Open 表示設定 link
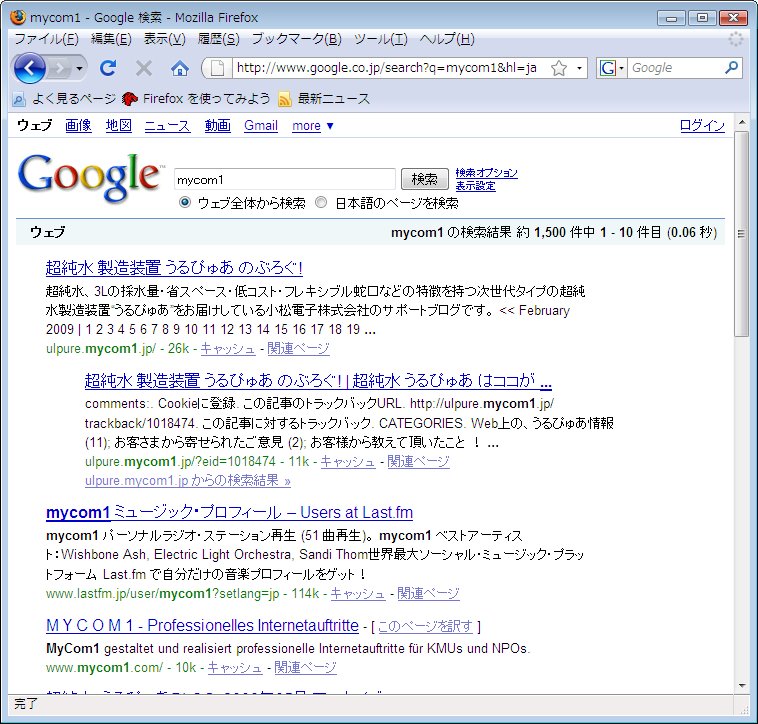Viewport: 758px width, 724px height. (x=475, y=186)
